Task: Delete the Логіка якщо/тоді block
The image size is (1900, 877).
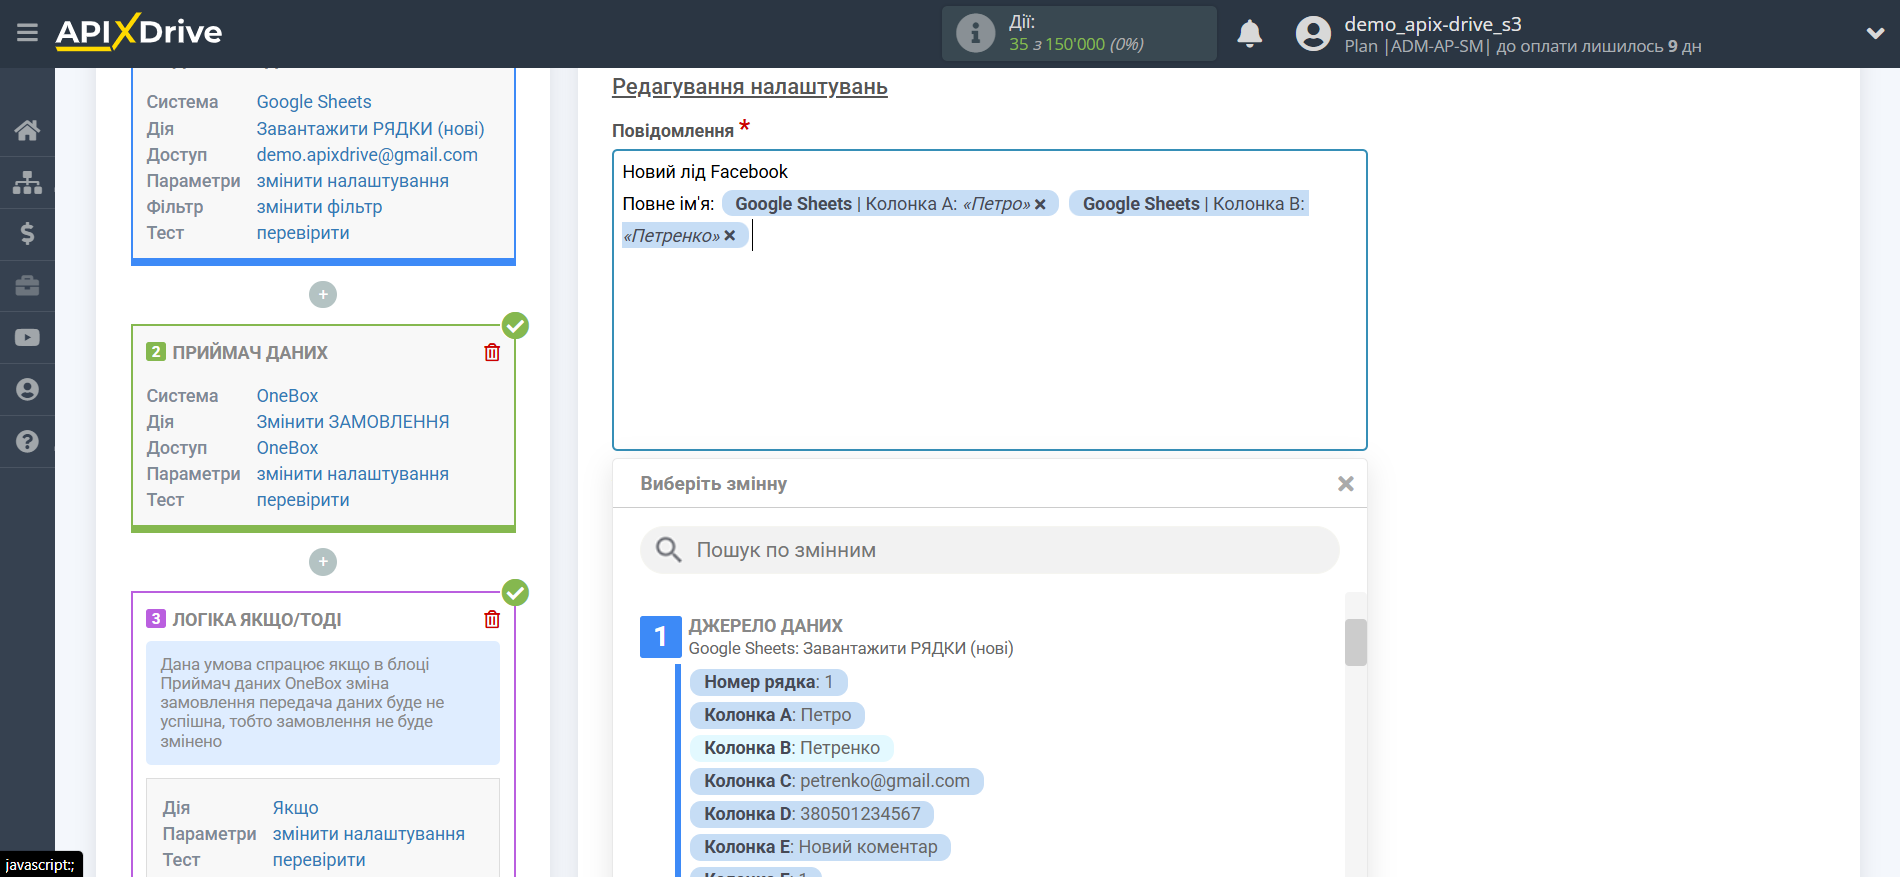Action: click(492, 619)
